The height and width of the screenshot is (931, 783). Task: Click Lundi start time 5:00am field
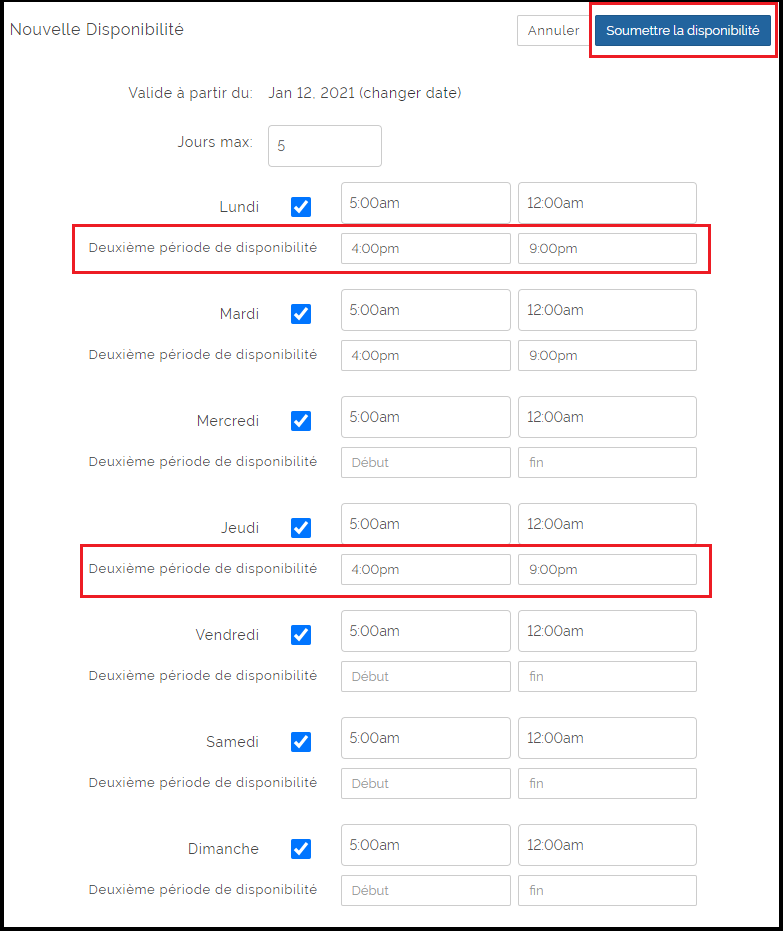425,203
